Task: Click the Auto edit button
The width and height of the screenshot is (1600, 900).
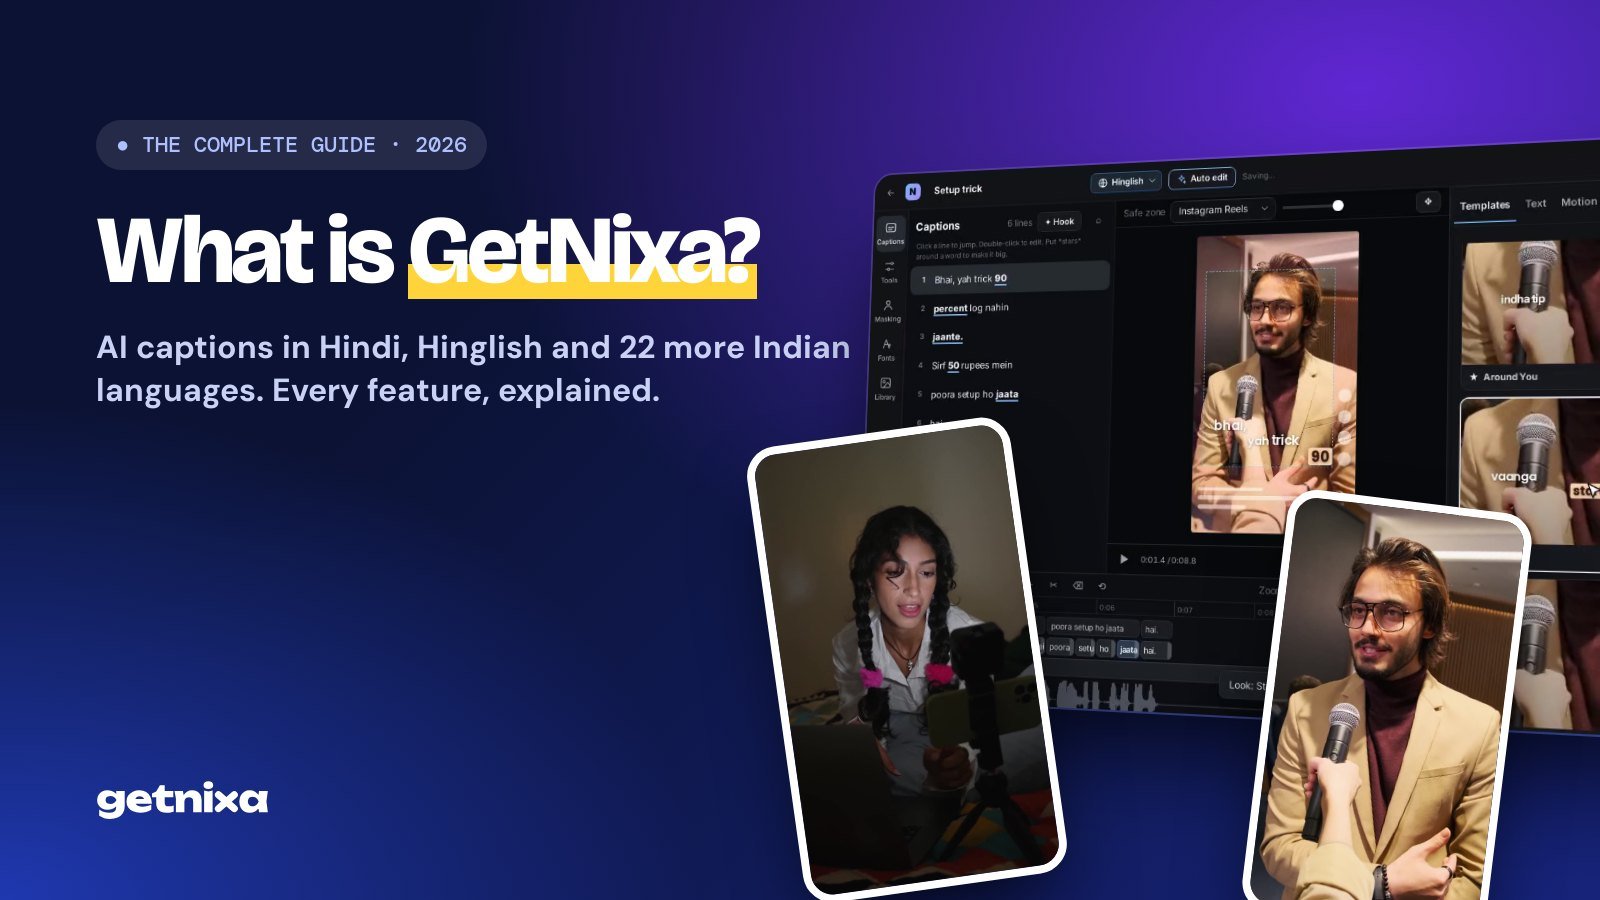Action: (1202, 178)
